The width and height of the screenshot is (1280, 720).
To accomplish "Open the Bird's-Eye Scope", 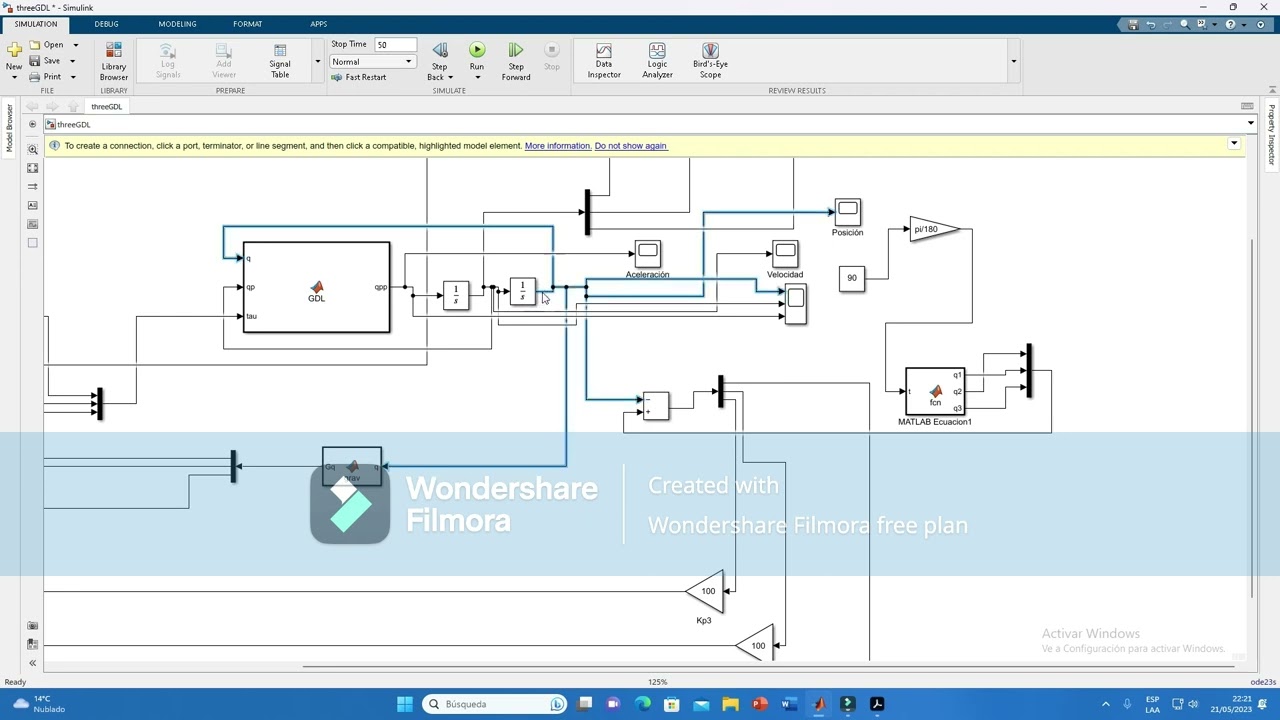I will 710,61.
